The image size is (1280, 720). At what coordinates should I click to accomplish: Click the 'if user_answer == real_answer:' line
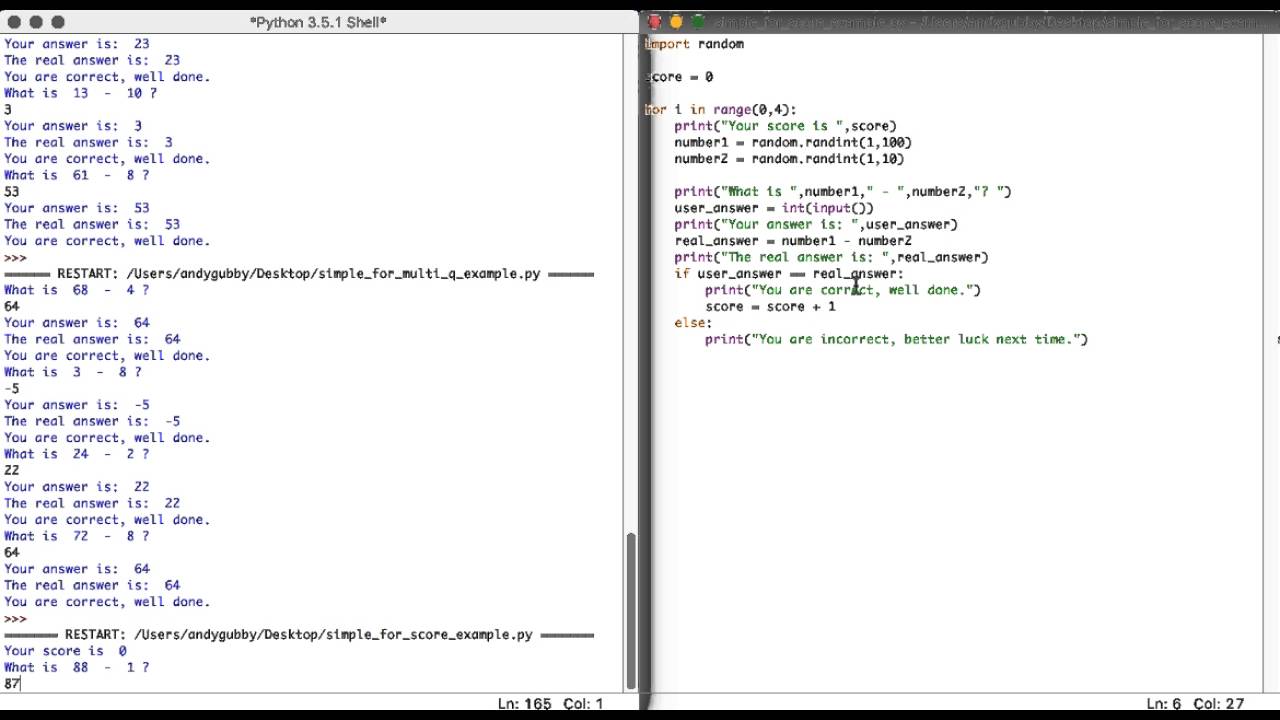coord(788,274)
